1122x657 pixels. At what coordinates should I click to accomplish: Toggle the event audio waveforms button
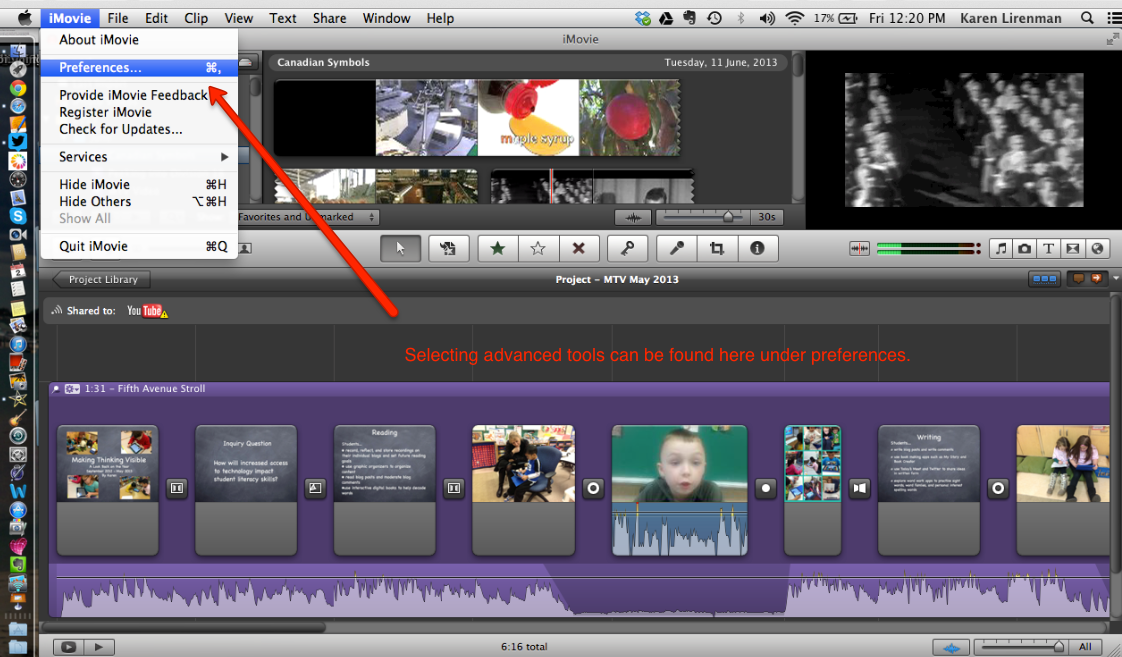(633, 217)
